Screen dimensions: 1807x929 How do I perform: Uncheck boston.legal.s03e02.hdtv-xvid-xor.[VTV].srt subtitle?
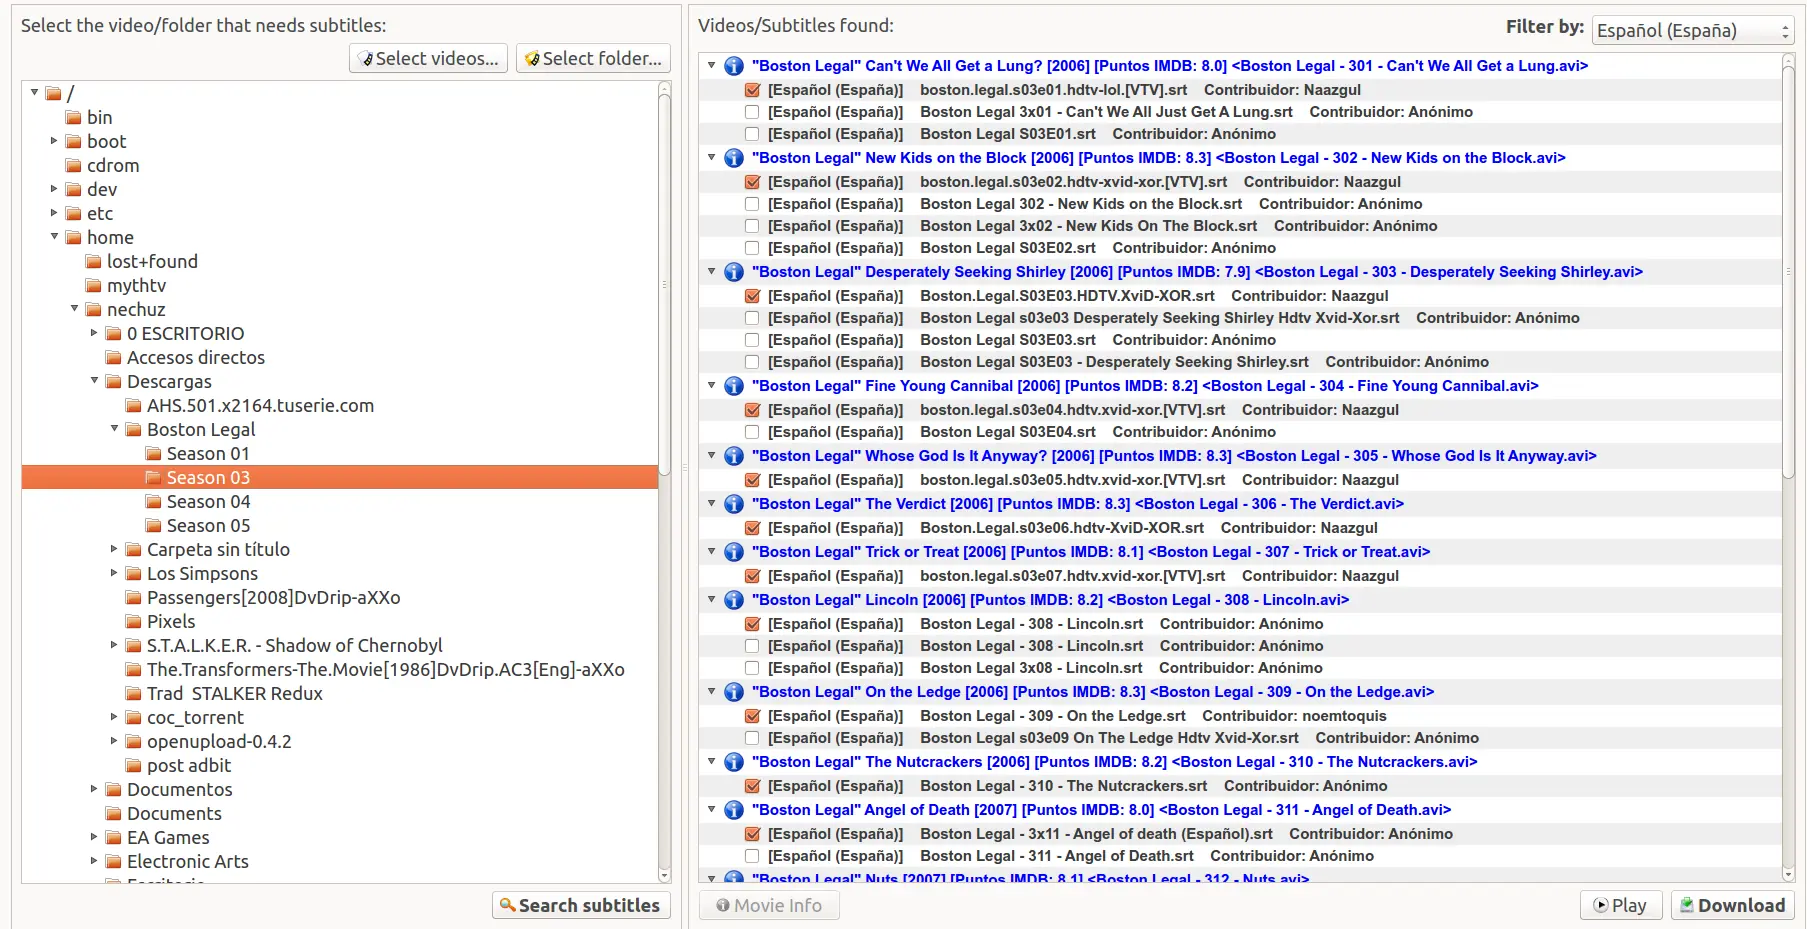point(752,182)
